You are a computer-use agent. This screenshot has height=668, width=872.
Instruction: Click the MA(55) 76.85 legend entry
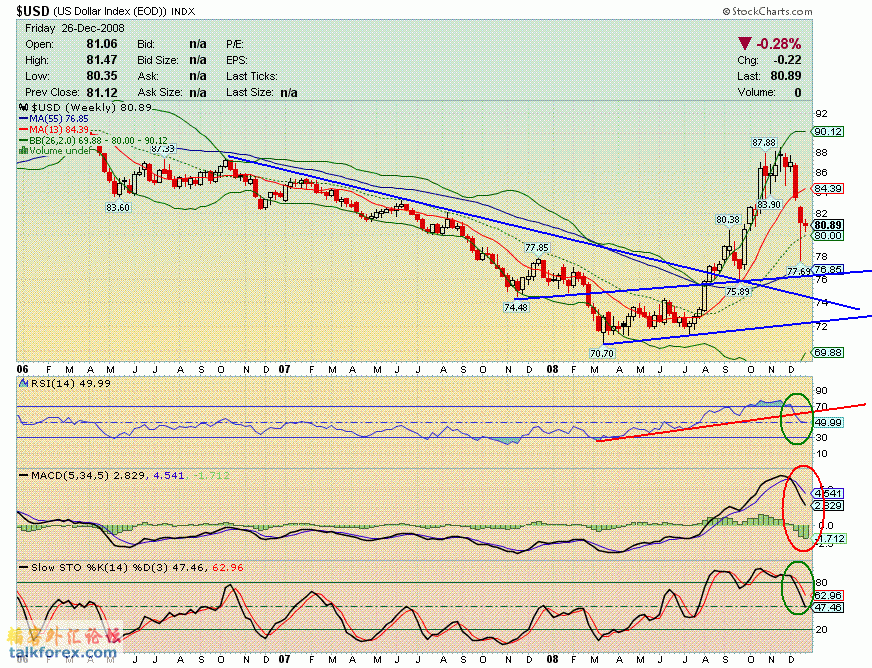point(54,118)
